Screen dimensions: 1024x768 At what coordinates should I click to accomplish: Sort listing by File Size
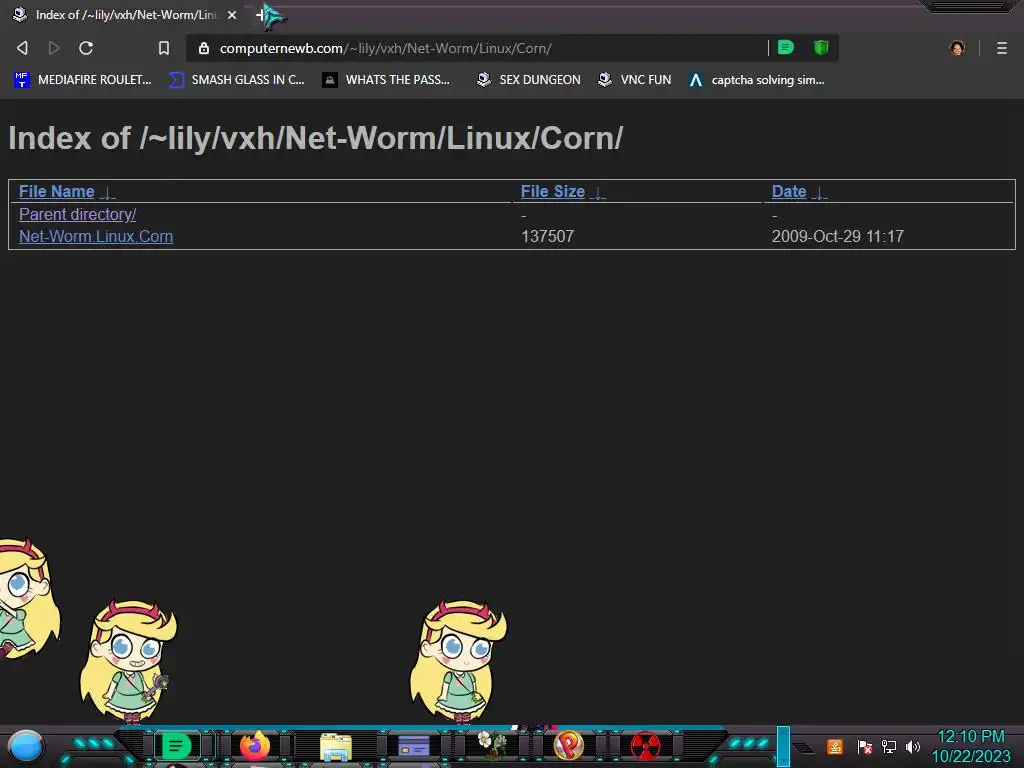pyautogui.click(x=552, y=191)
